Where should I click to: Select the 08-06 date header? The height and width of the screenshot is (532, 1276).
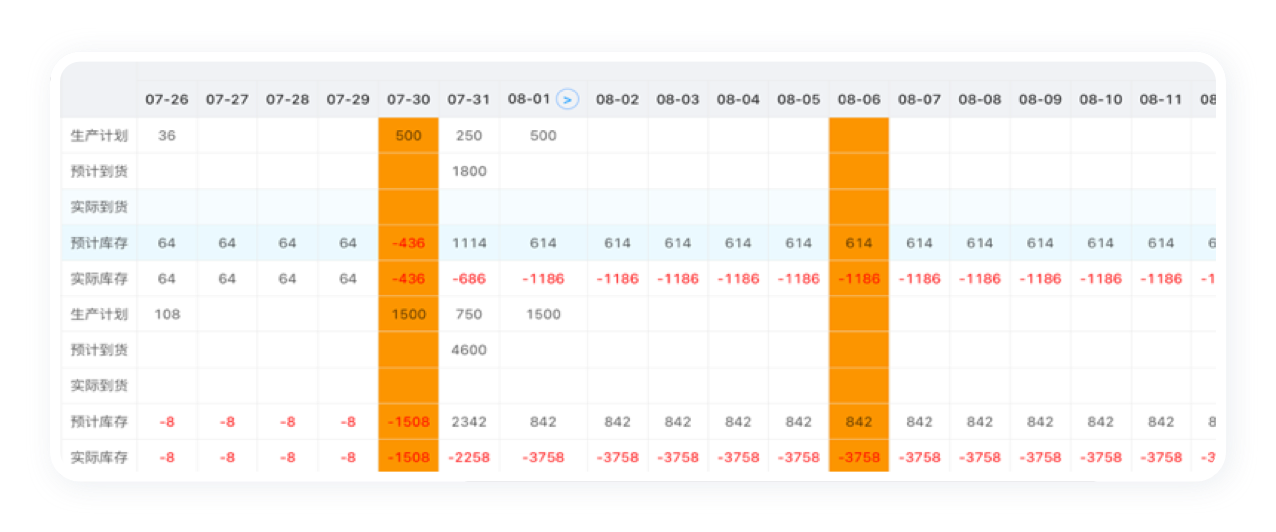coord(859,99)
